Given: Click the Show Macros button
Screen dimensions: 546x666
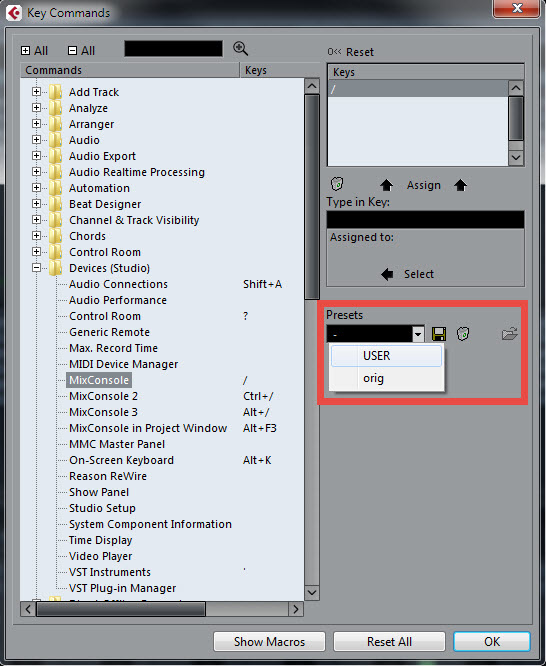Looking at the screenshot, I should tap(269, 641).
